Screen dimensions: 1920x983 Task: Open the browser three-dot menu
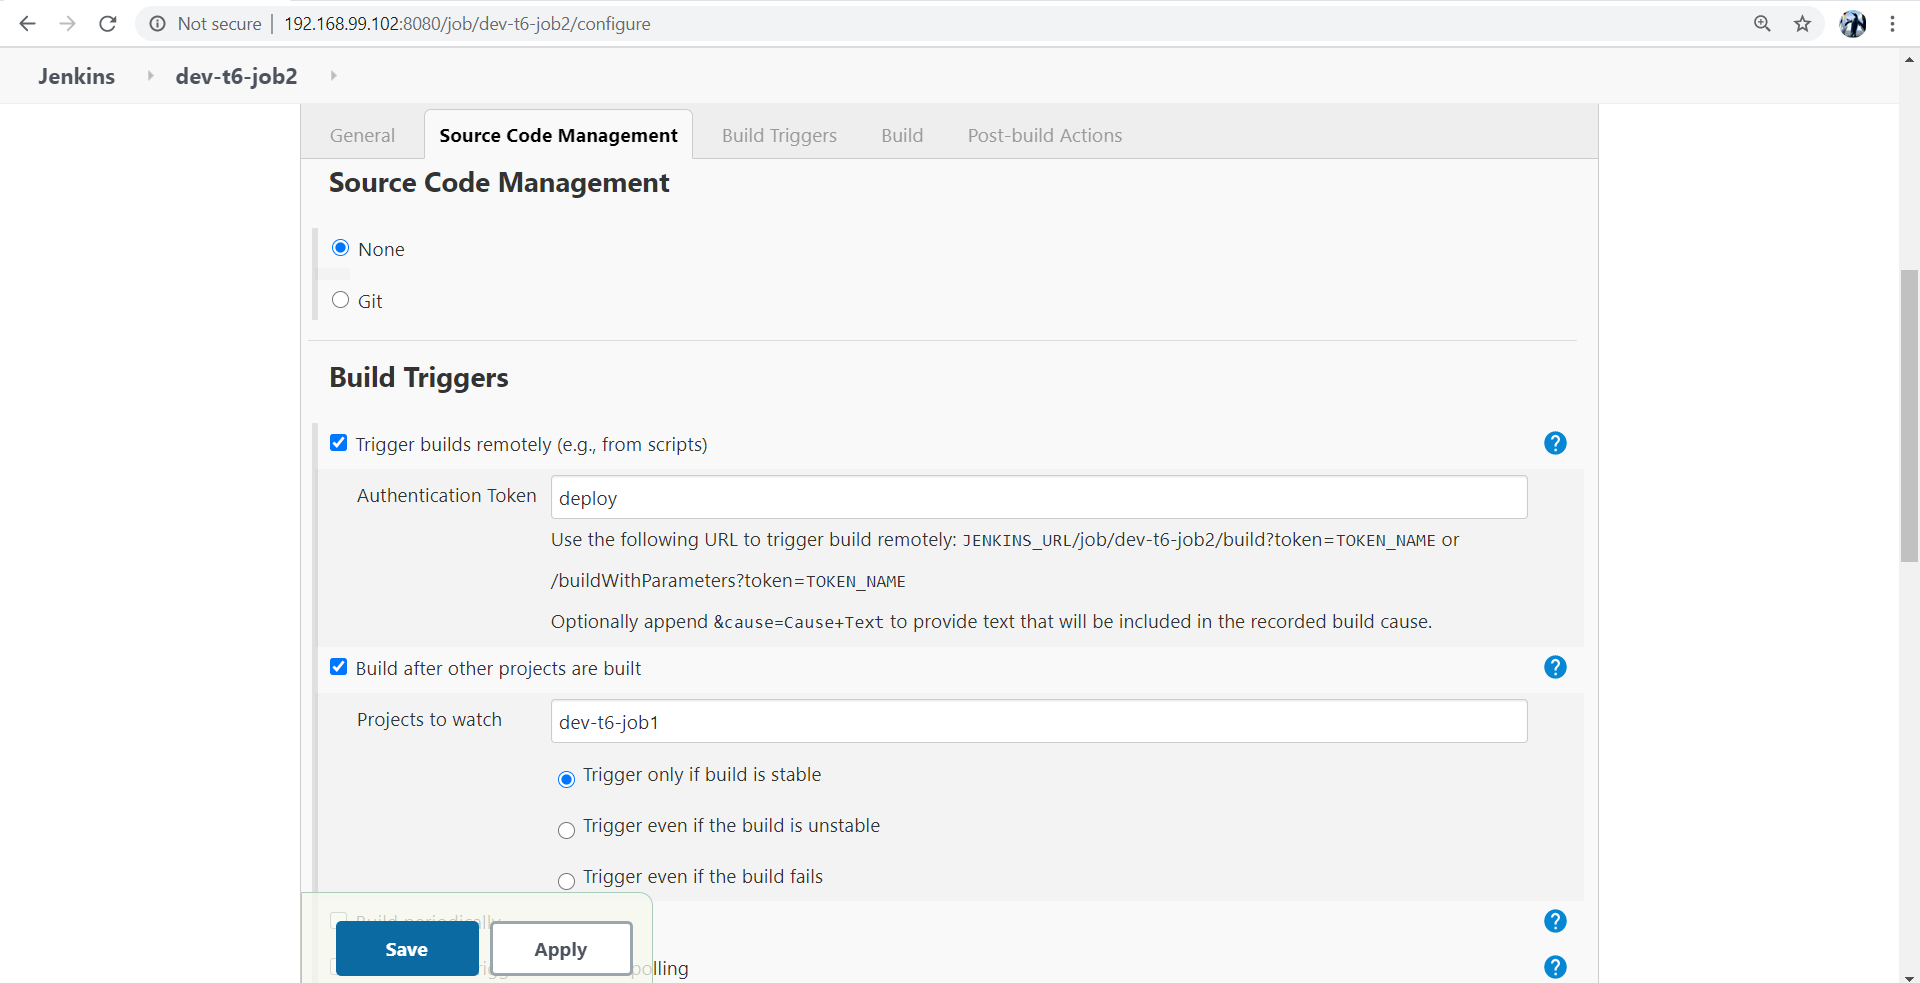(x=1893, y=23)
